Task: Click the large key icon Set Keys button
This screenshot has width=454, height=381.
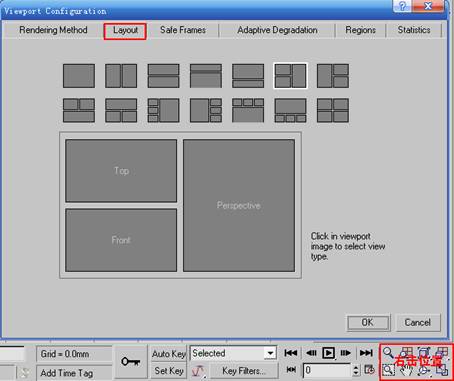Action: (x=130, y=362)
